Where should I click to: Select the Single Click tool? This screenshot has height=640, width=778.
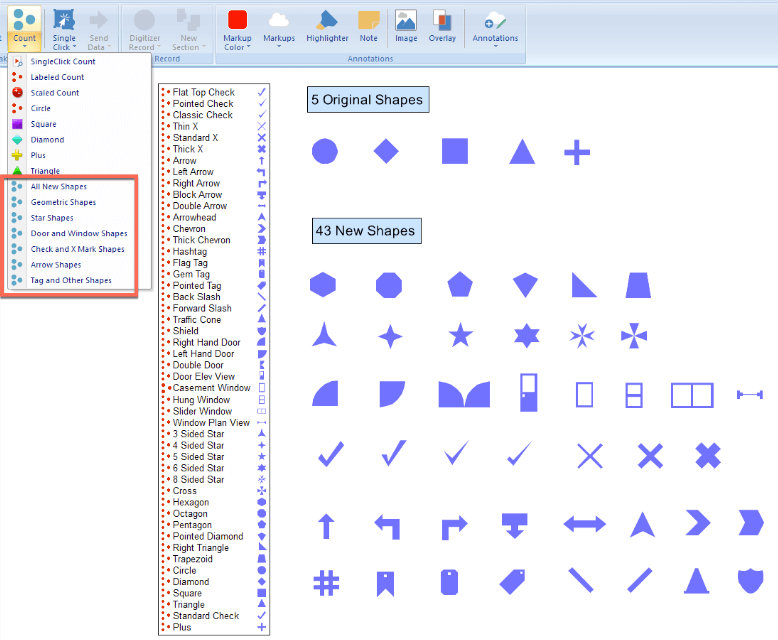[x=64, y=28]
